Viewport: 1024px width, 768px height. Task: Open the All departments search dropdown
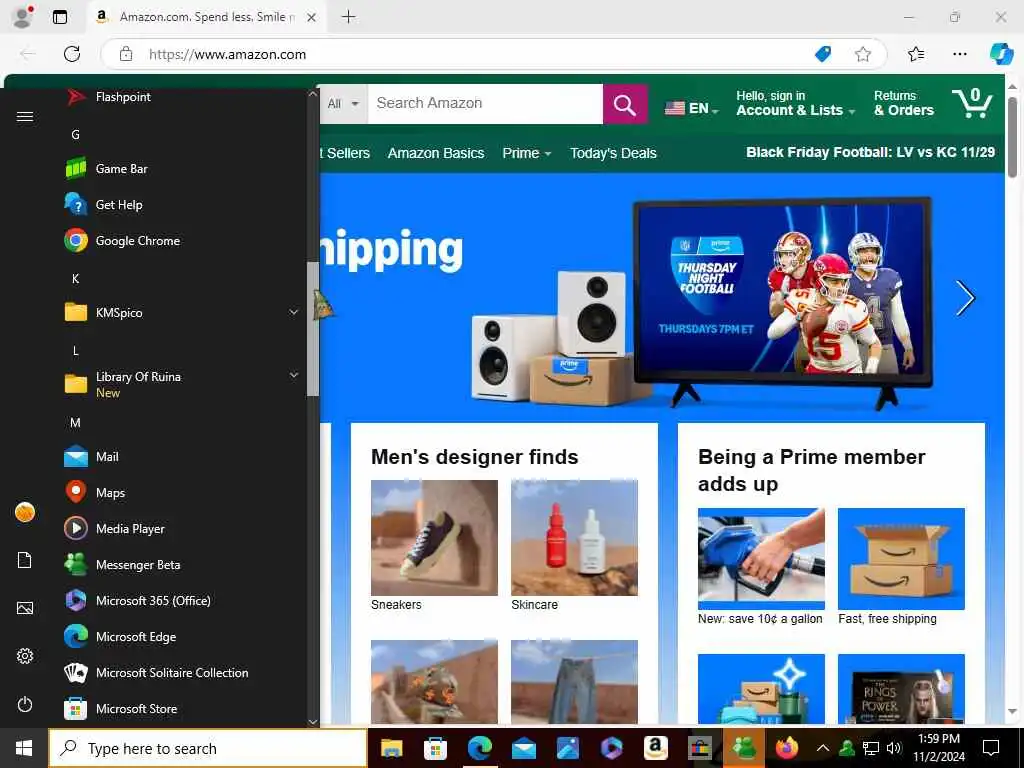[x=344, y=104]
